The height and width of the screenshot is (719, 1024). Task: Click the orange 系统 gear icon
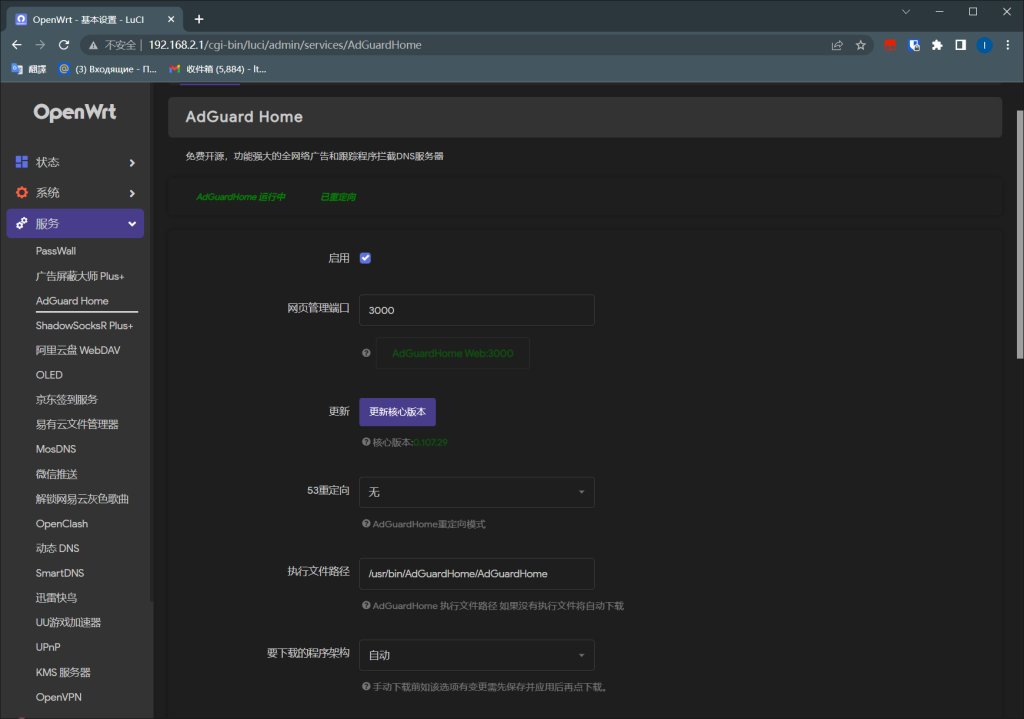click(21, 192)
